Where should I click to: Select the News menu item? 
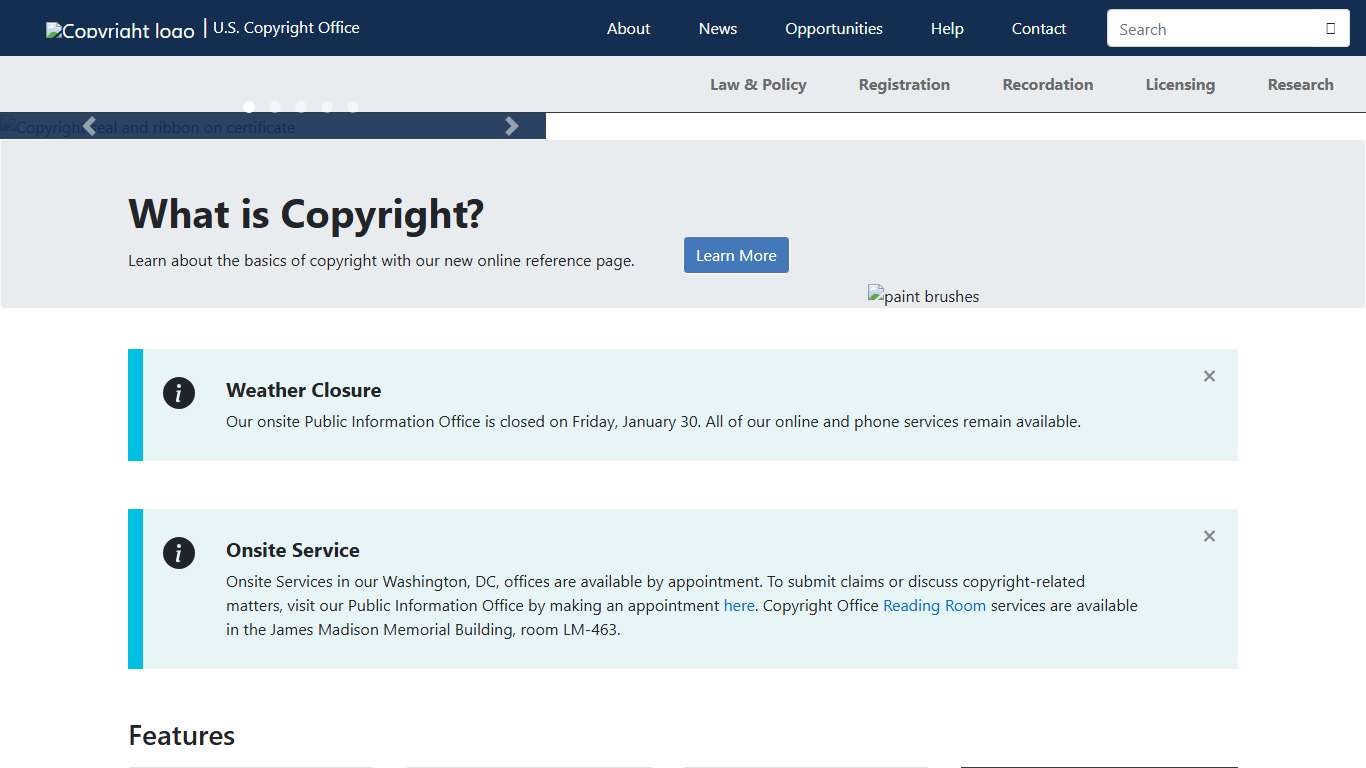(717, 28)
